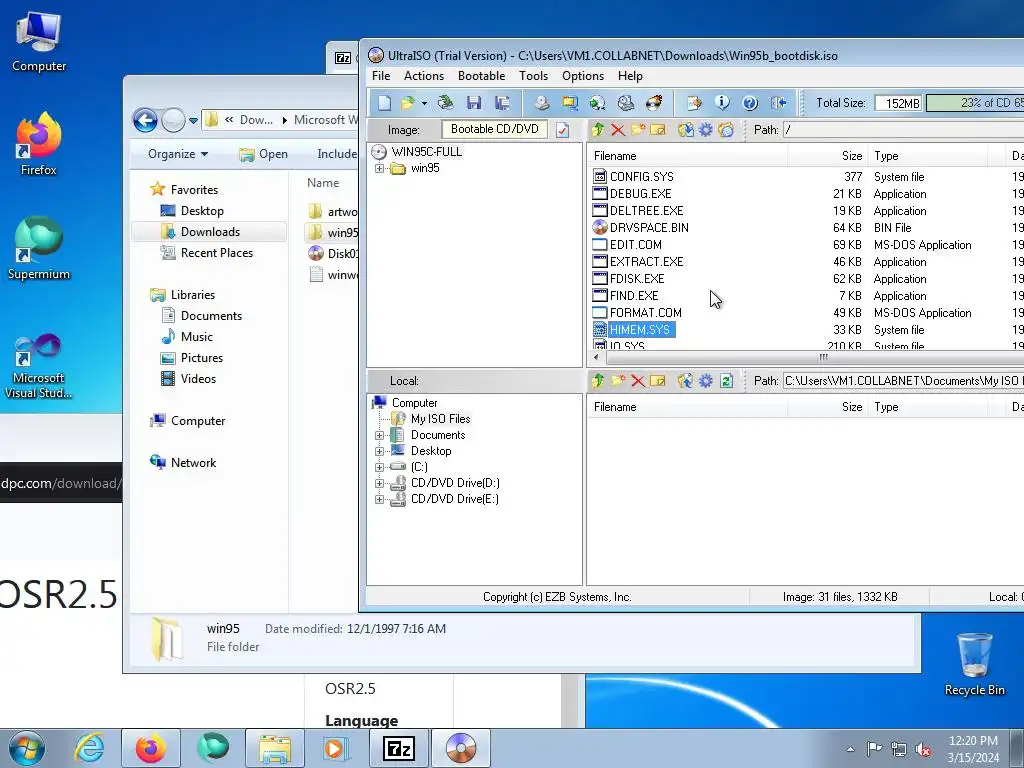The width and height of the screenshot is (1024, 768).
Task: Open the Options menu
Action: click(583, 76)
